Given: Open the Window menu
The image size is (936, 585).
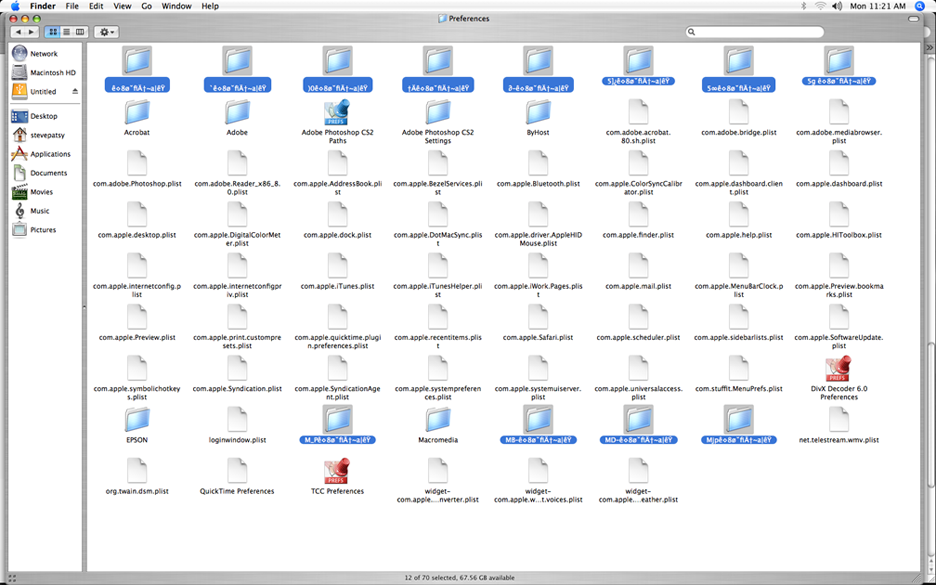Looking at the screenshot, I should coord(177,6).
